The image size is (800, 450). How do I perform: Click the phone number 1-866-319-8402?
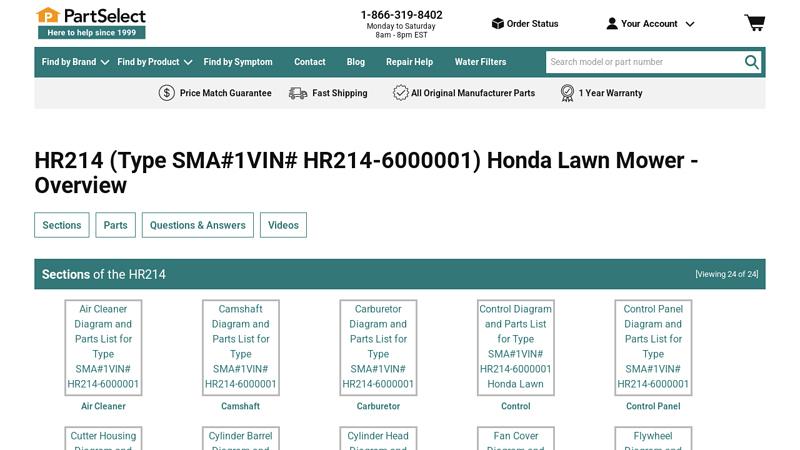(402, 15)
